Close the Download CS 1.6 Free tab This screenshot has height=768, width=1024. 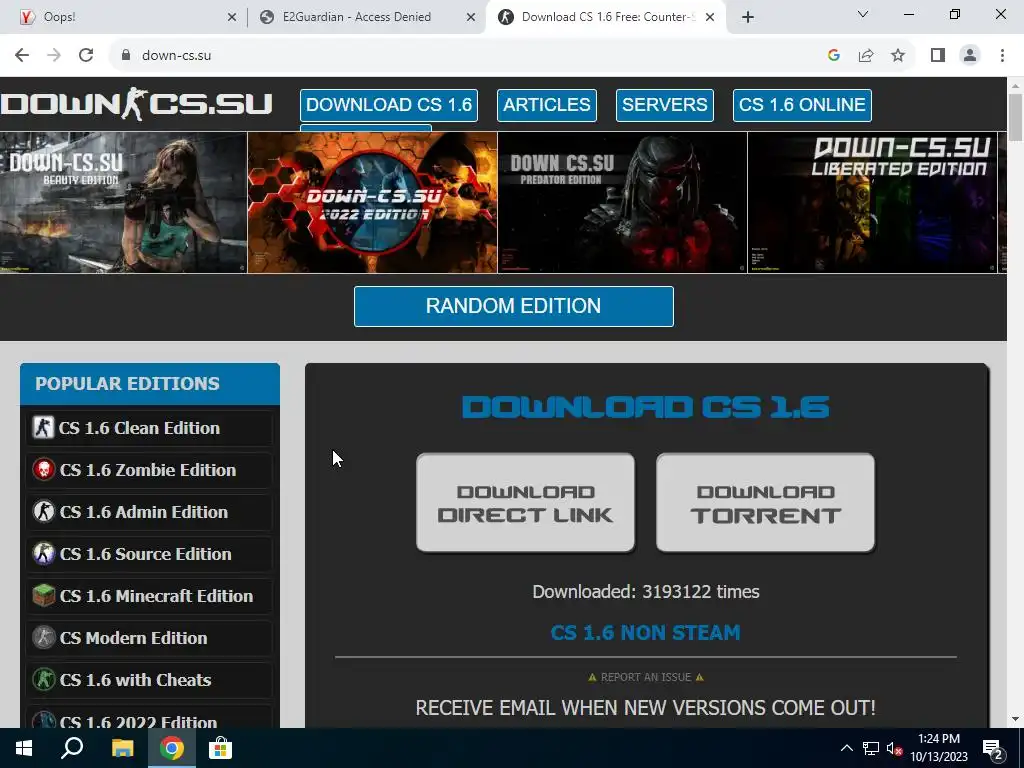point(710,17)
